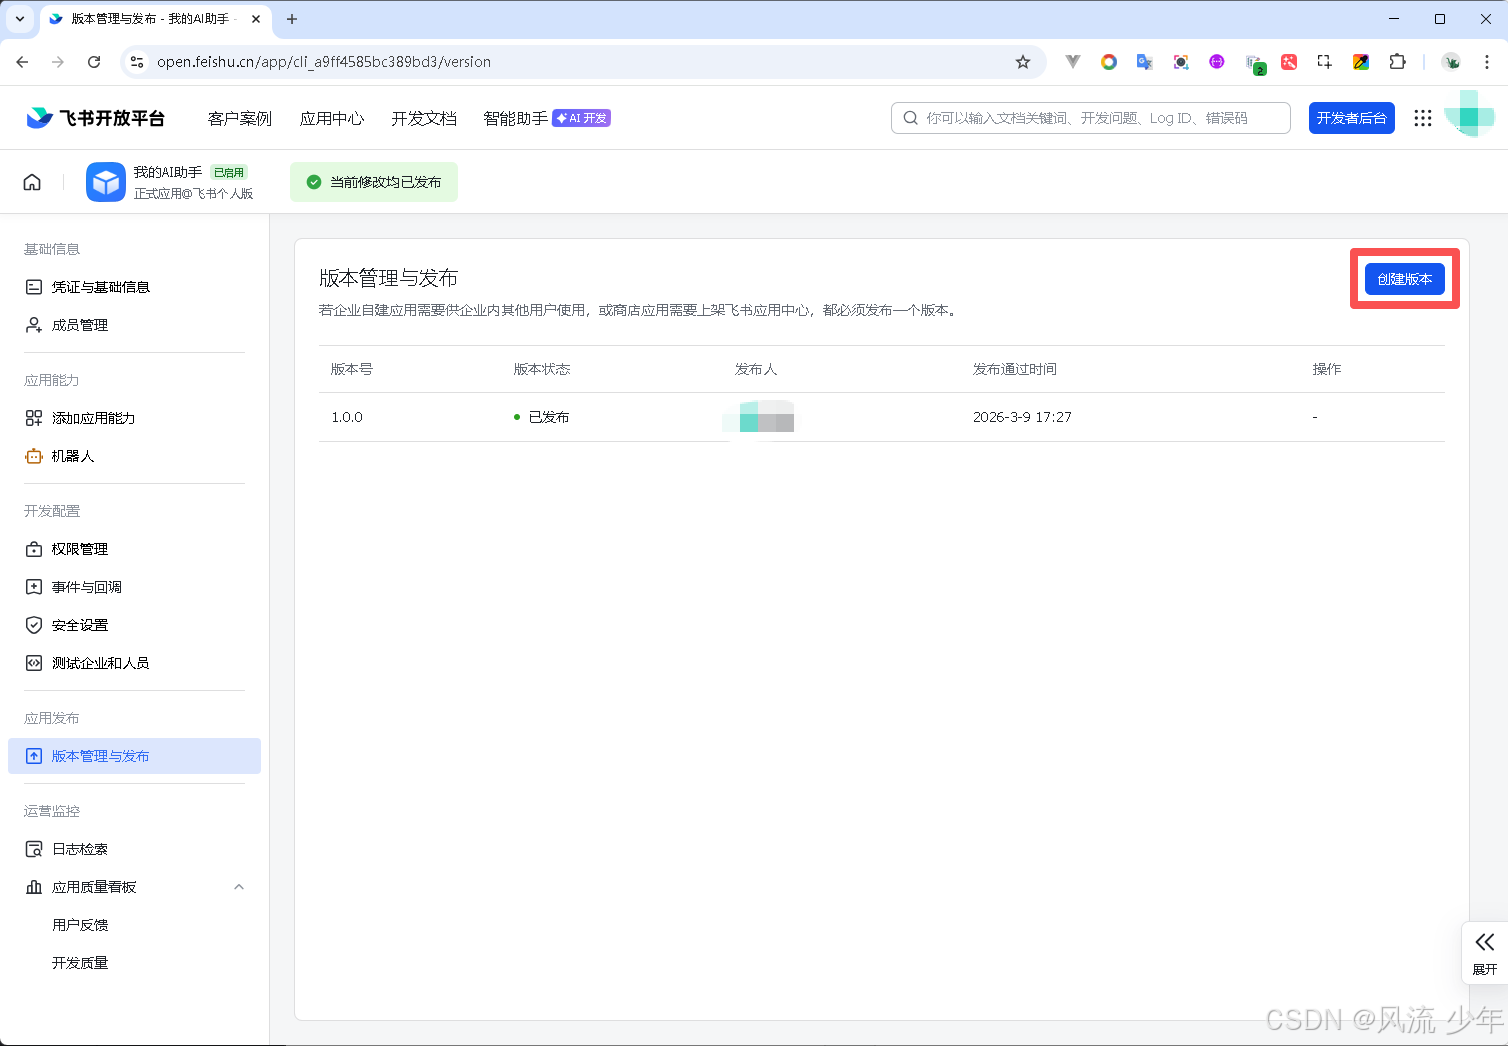This screenshot has height=1046, width=1508.
Task: Reload the page in browser
Action: coord(94,62)
